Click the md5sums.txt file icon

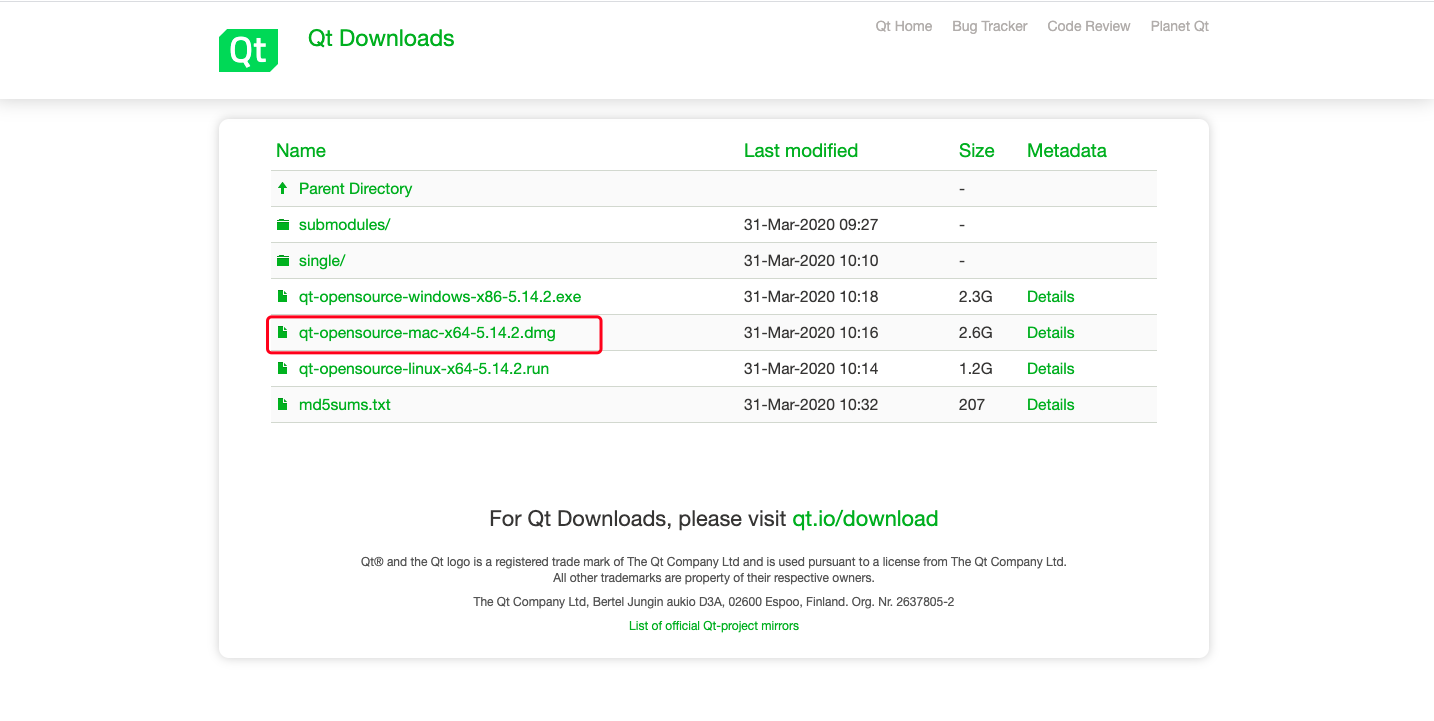click(x=283, y=405)
